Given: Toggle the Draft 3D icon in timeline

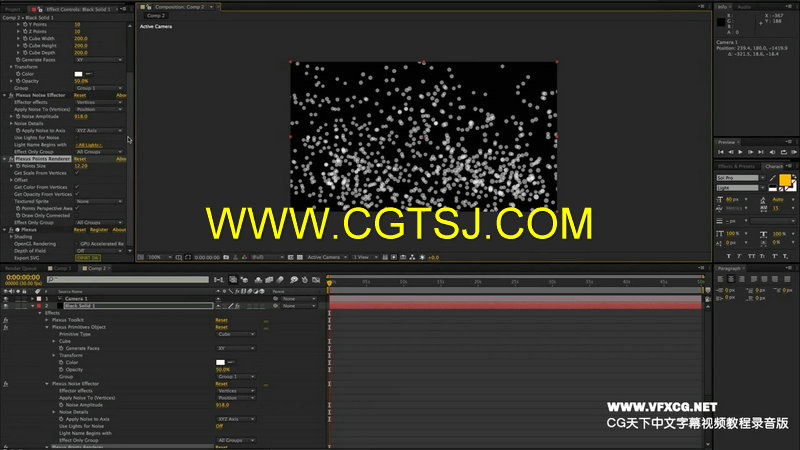Looking at the screenshot, I should 244,280.
